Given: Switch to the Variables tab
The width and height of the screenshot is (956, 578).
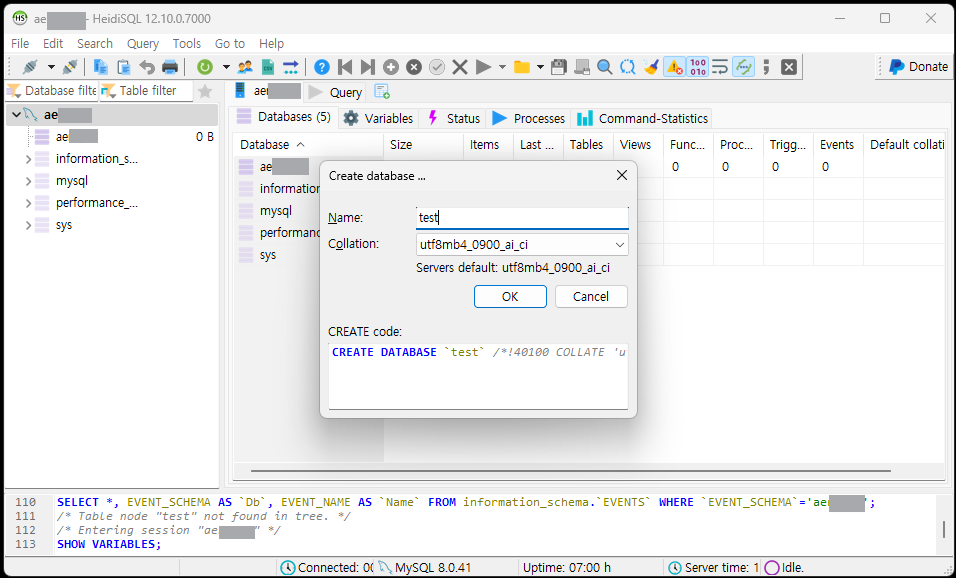Looking at the screenshot, I should [x=379, y=118].
